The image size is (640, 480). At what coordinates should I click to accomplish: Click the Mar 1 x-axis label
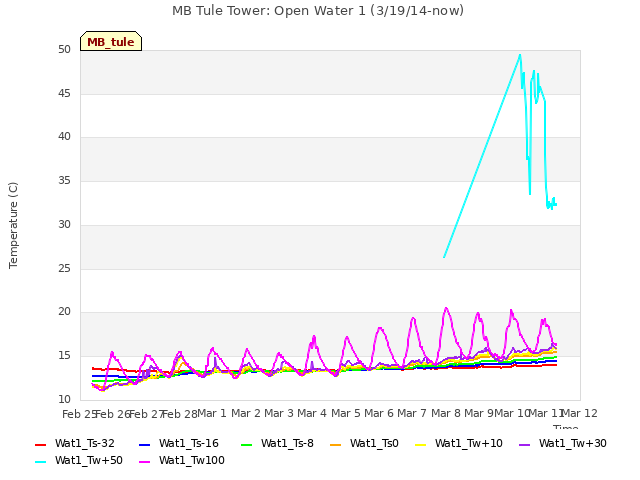[x=212, y=413]
